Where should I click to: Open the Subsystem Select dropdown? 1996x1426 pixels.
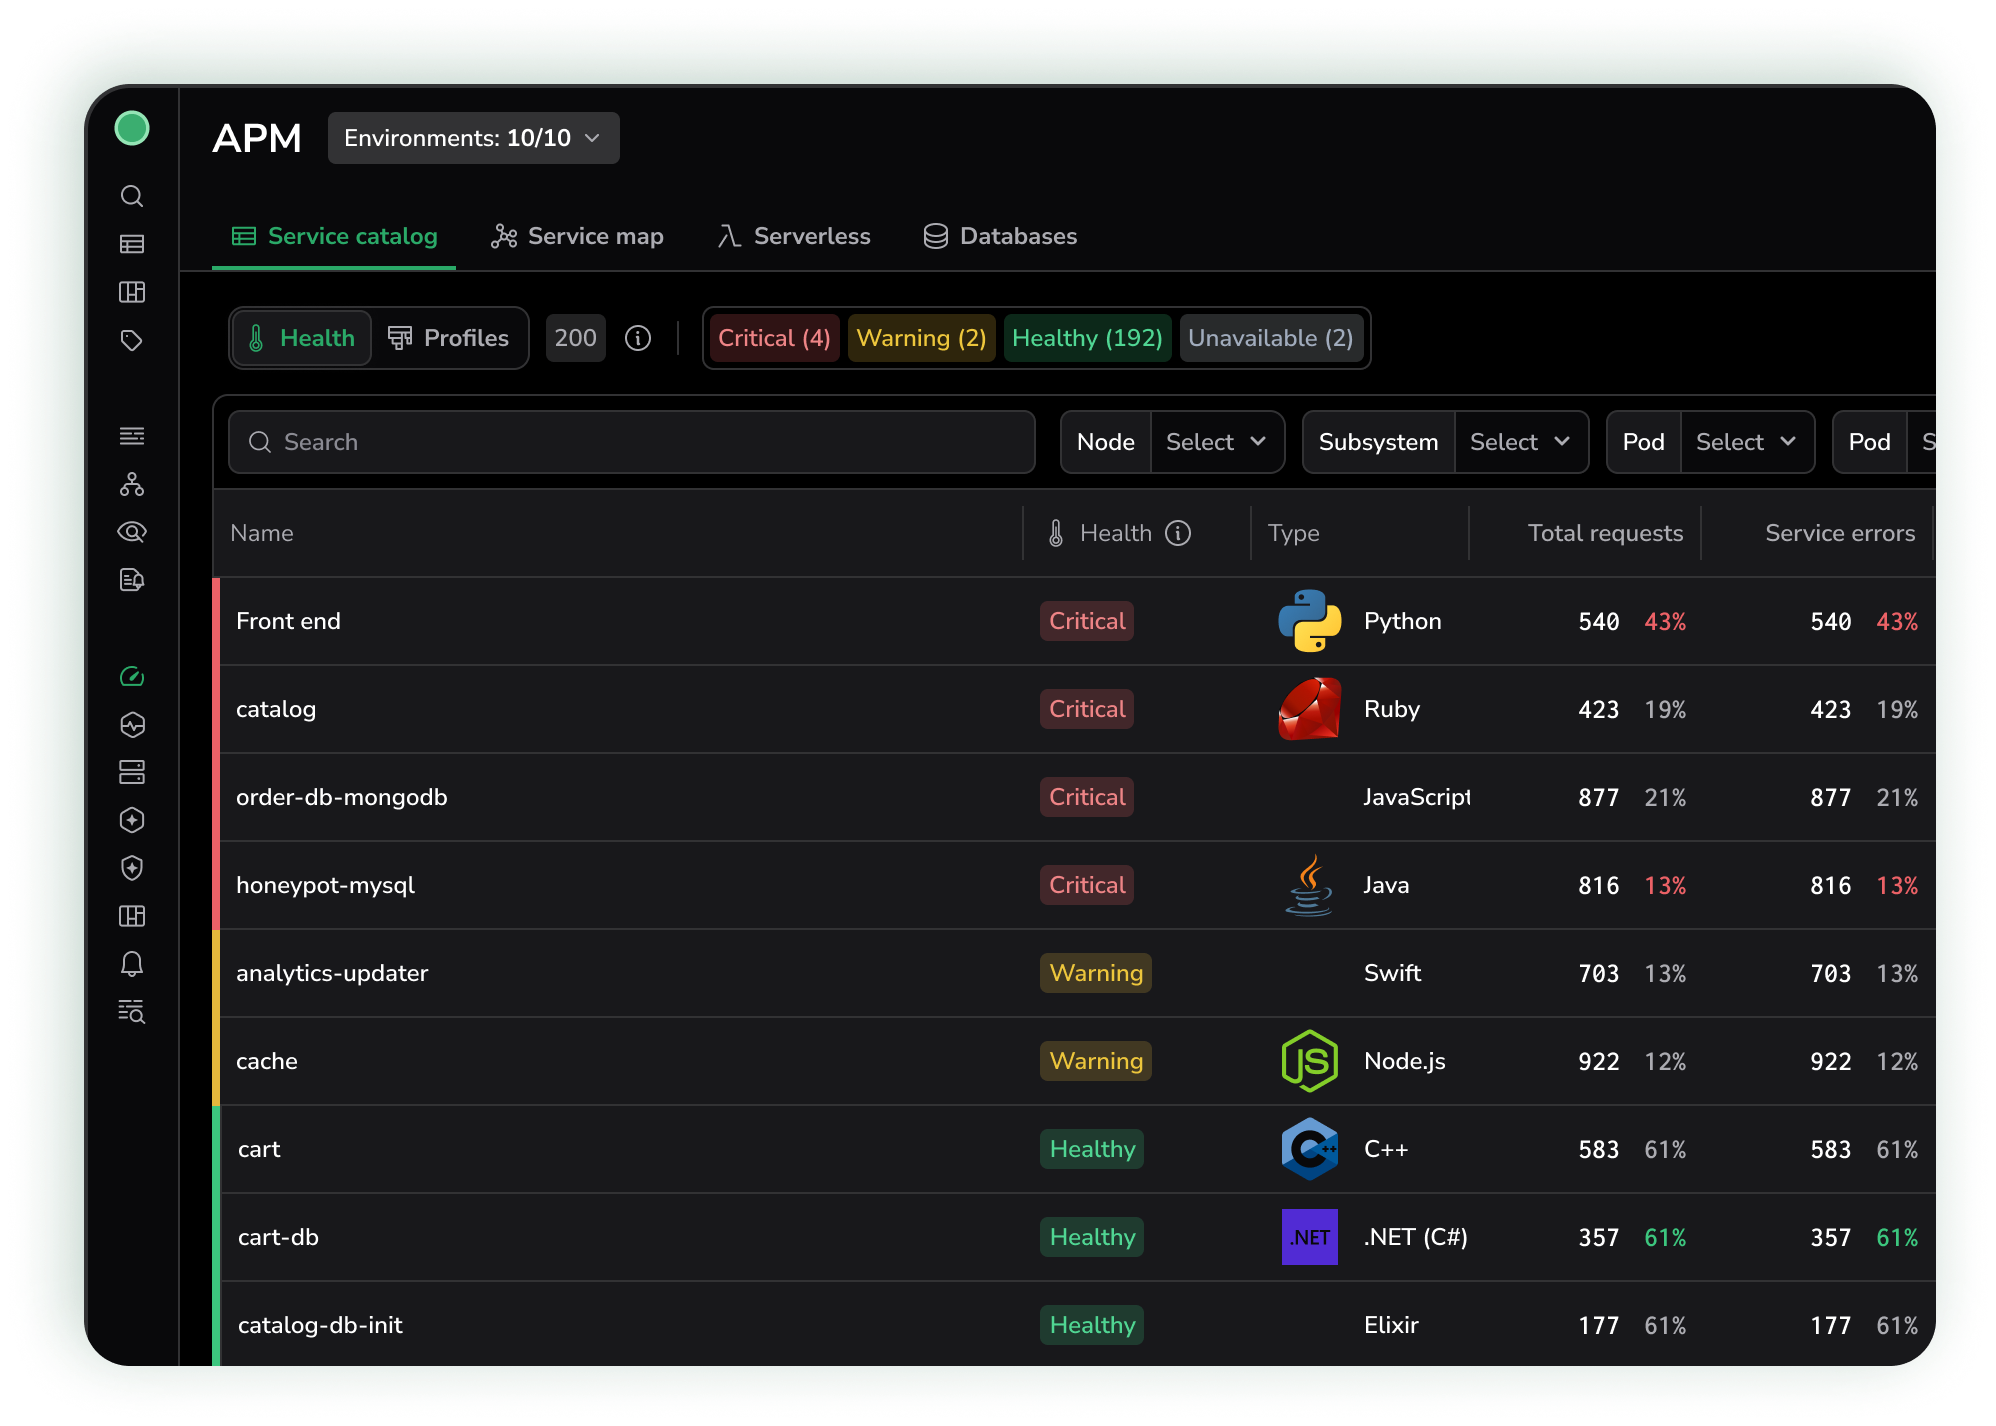(1519, 442)
